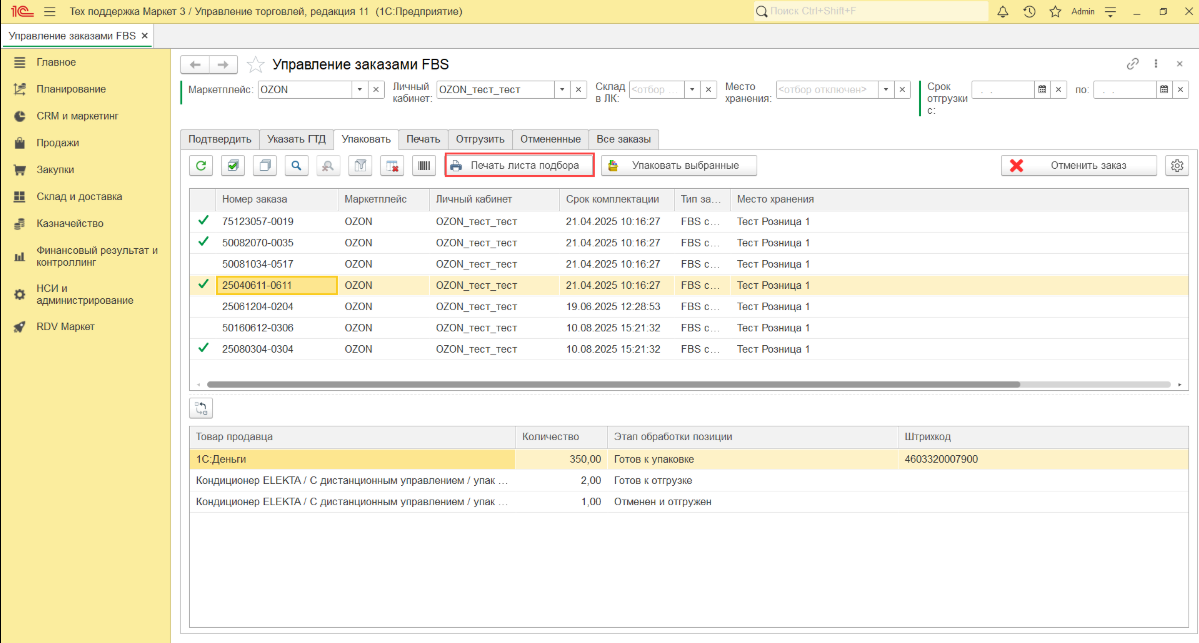Viewport: 1199px width, 643px height.
Task: Copy link to page using chain icon
Action: (x=1133, y=63)
